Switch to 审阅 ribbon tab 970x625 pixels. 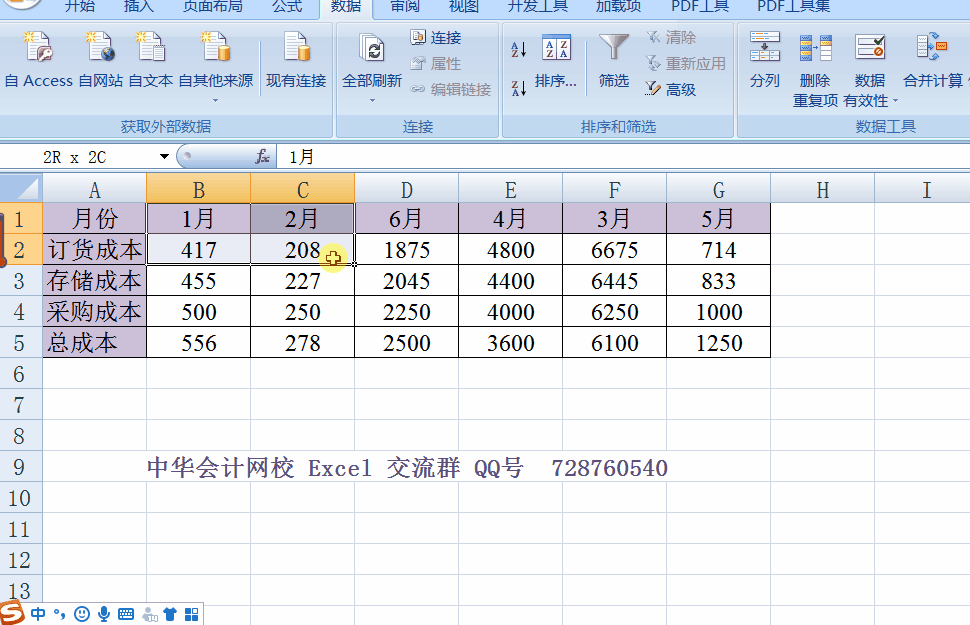(405, 6)
